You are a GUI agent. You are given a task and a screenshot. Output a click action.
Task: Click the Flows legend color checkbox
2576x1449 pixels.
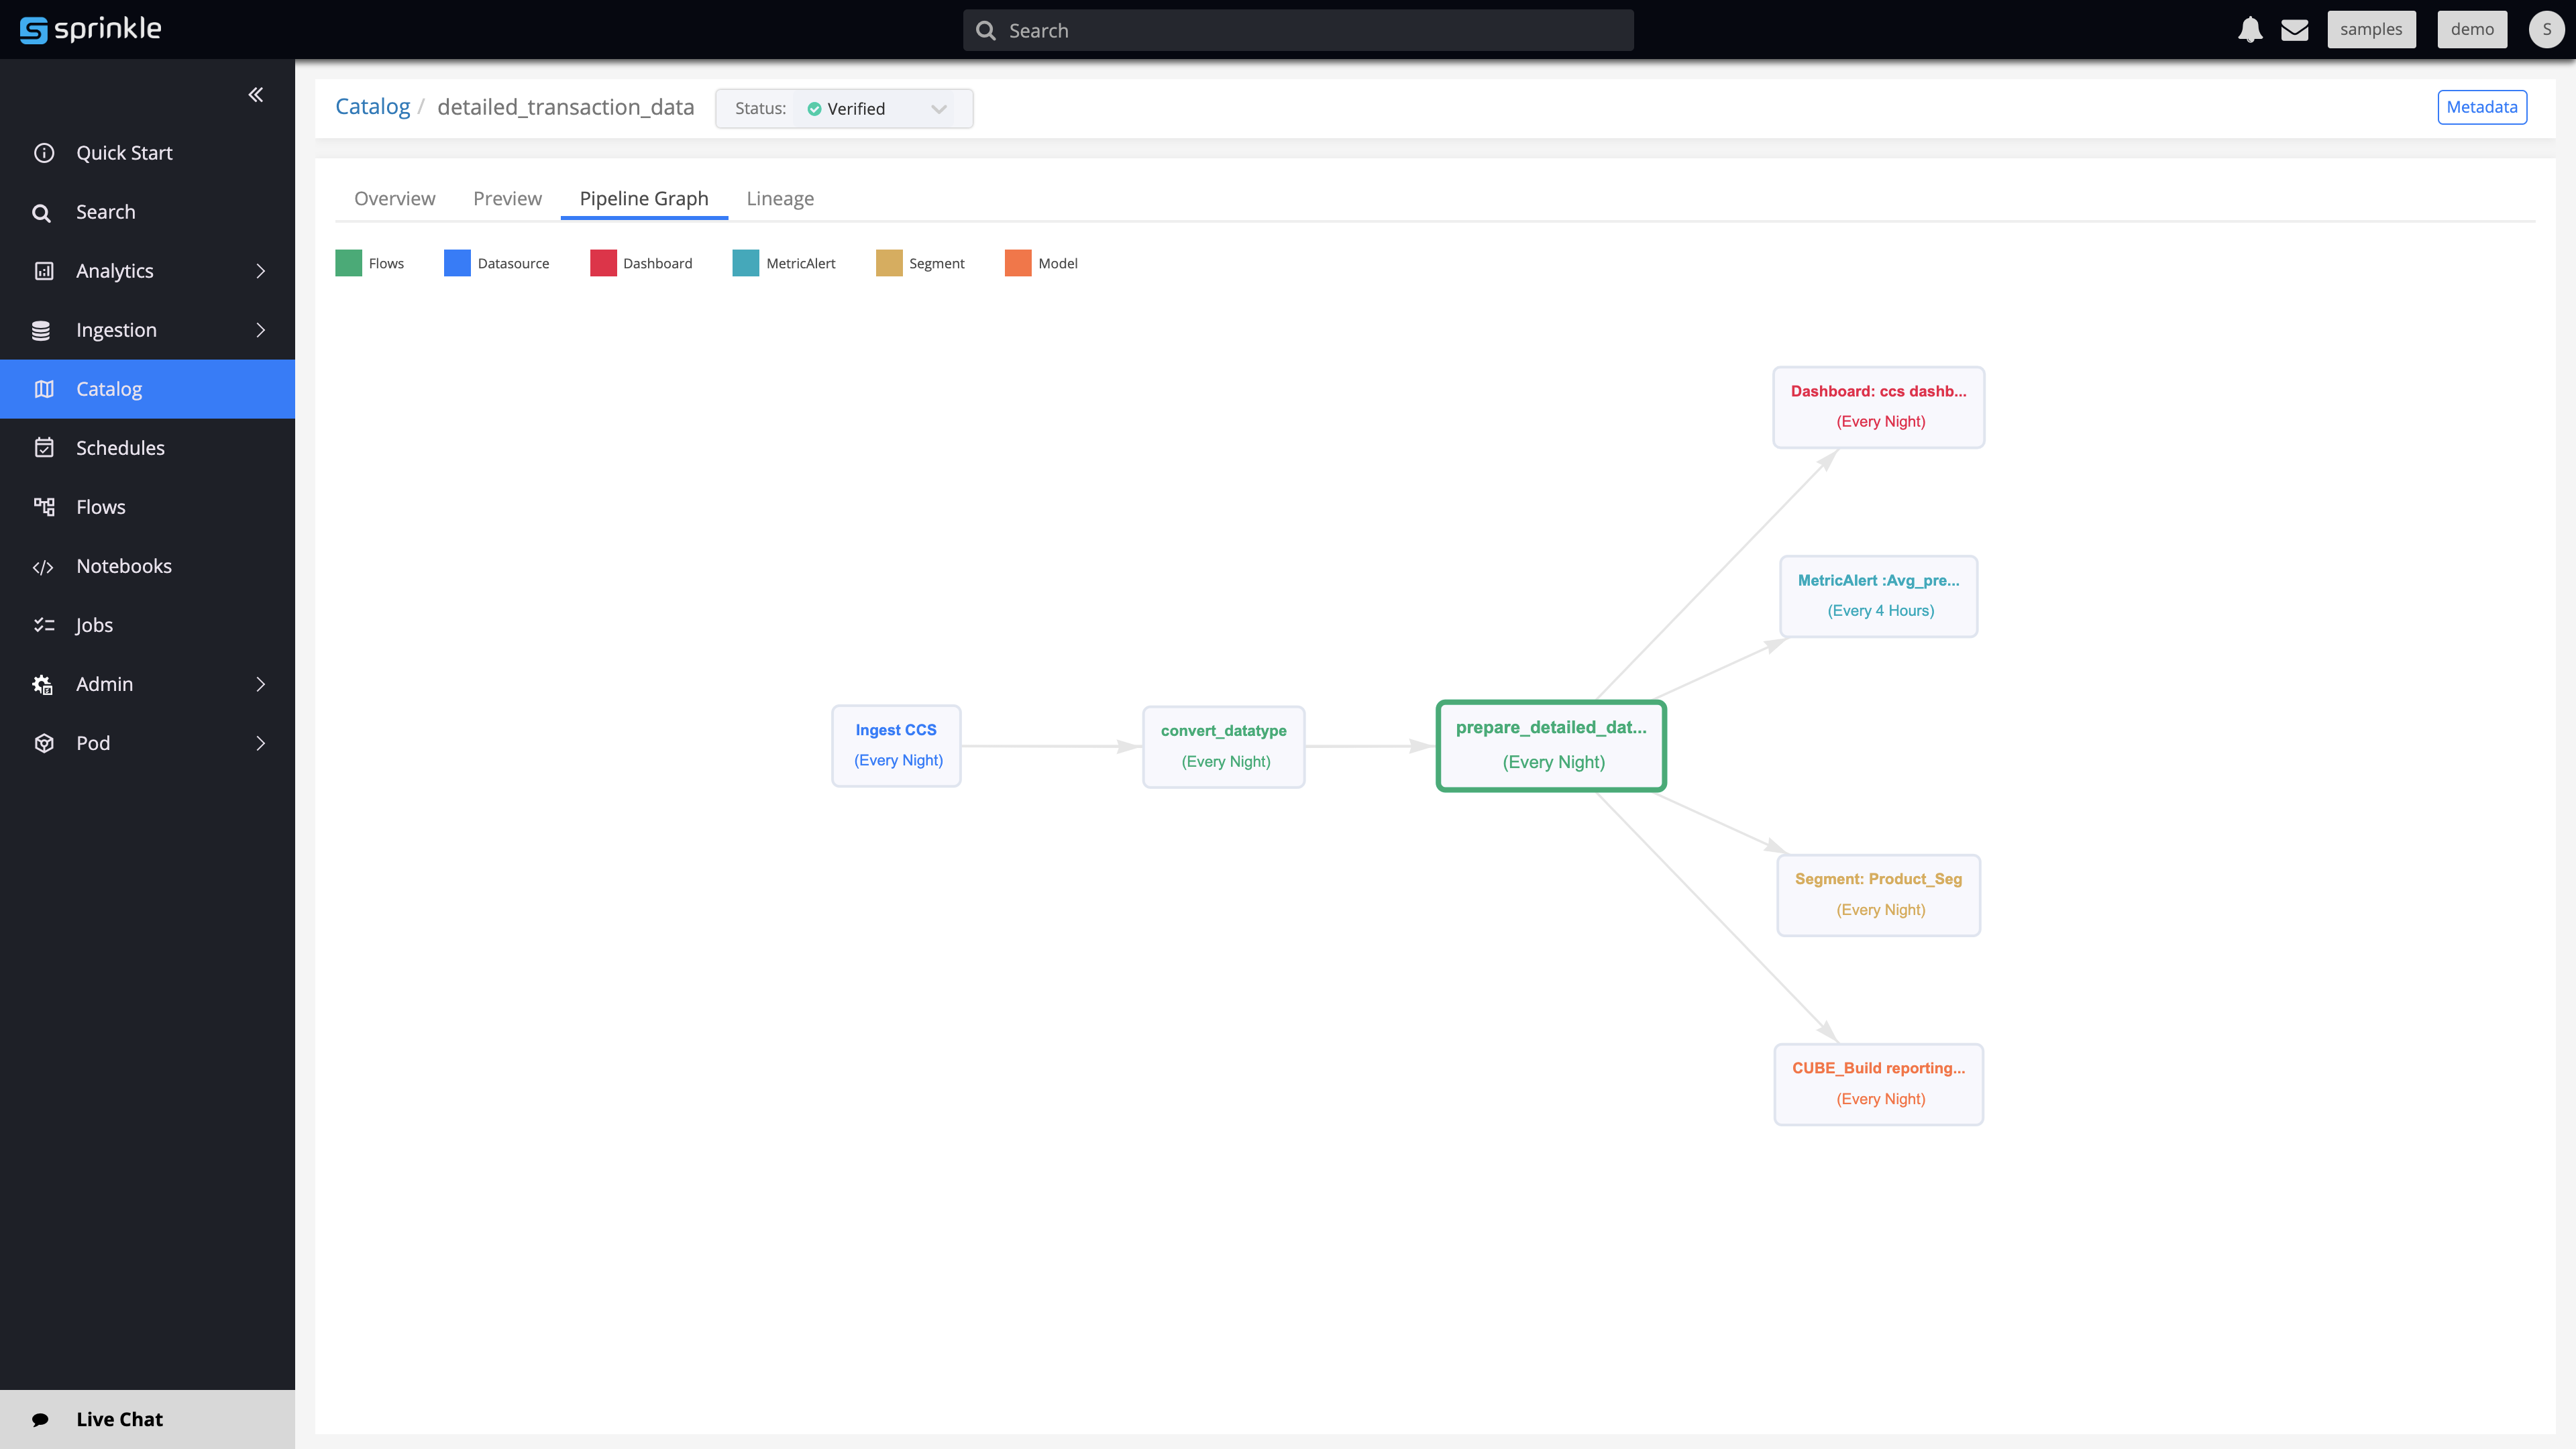click(348, 262)
